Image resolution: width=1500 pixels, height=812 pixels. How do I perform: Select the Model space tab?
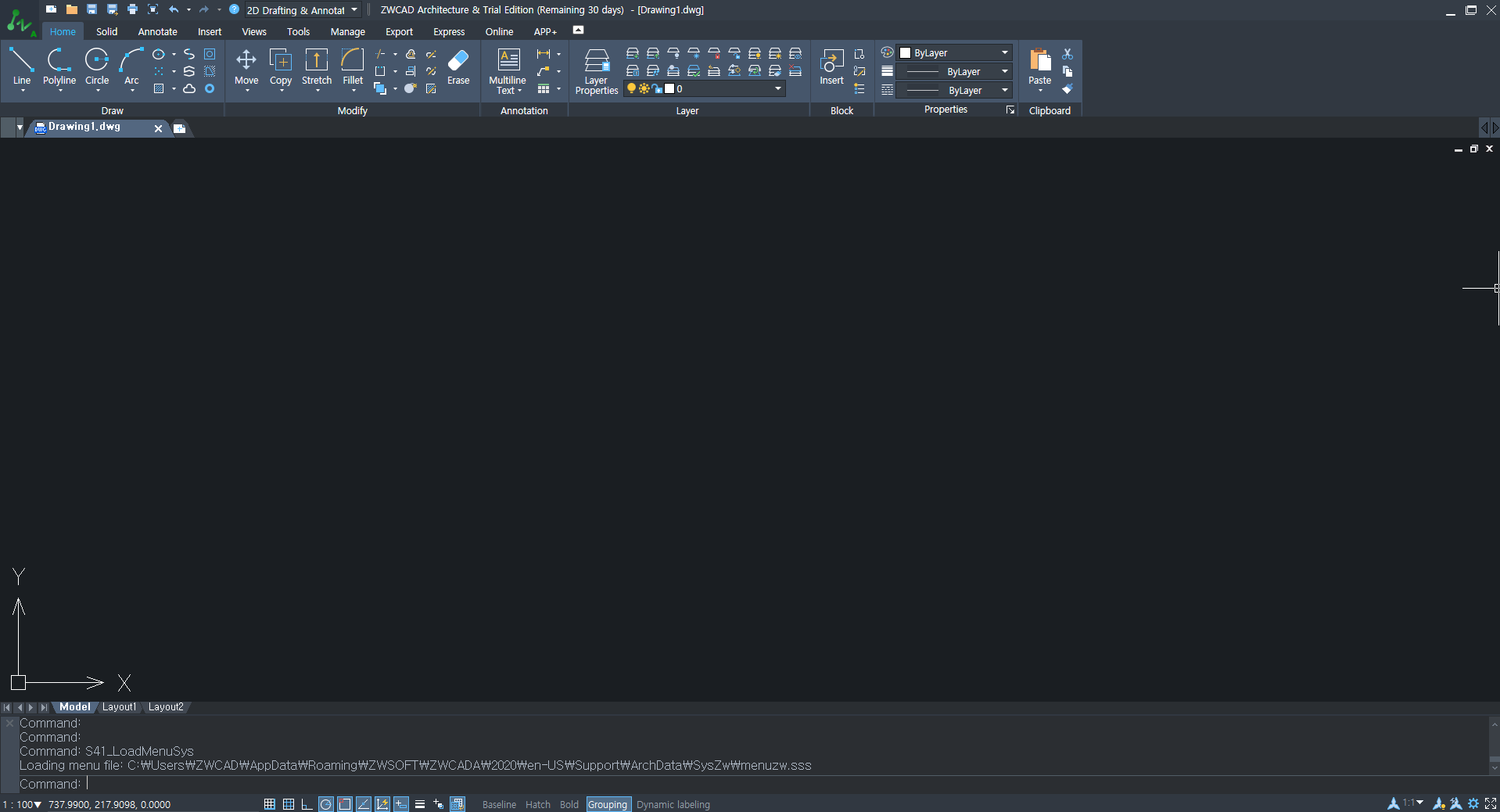click(x=75, y=707)
